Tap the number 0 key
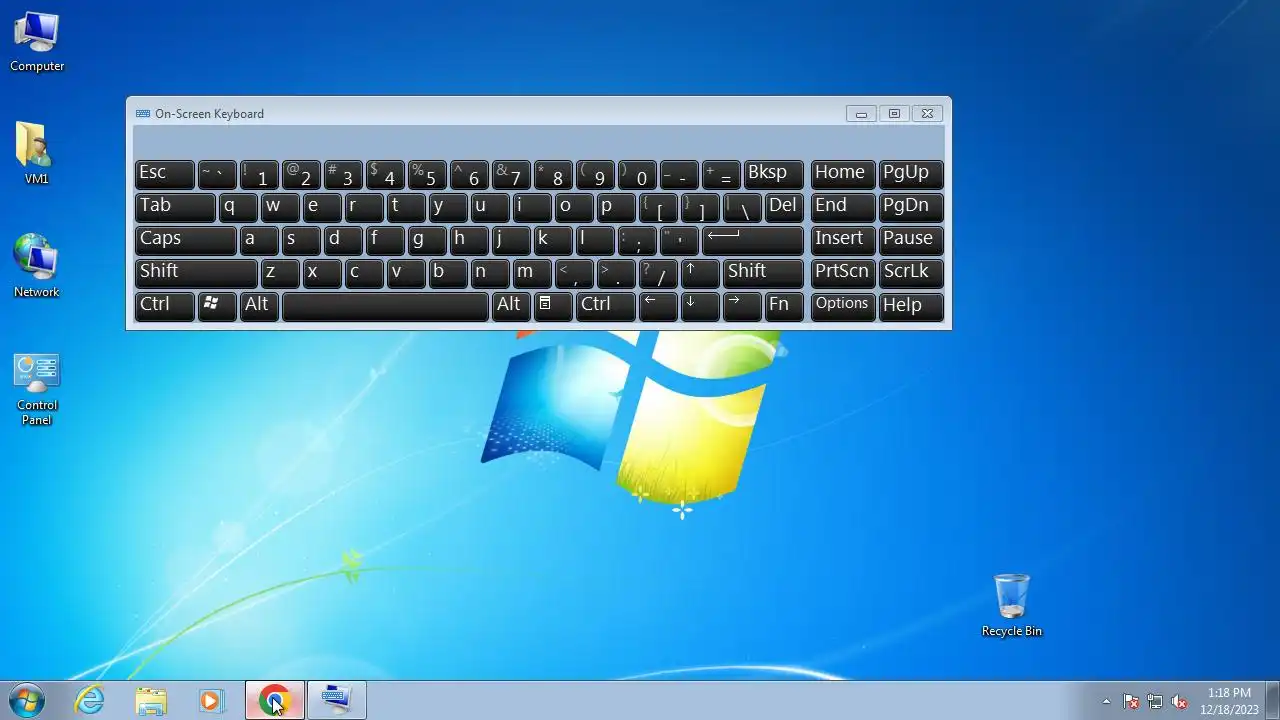The width and height of the screenshot is (1280, 720). click(637, 174)
